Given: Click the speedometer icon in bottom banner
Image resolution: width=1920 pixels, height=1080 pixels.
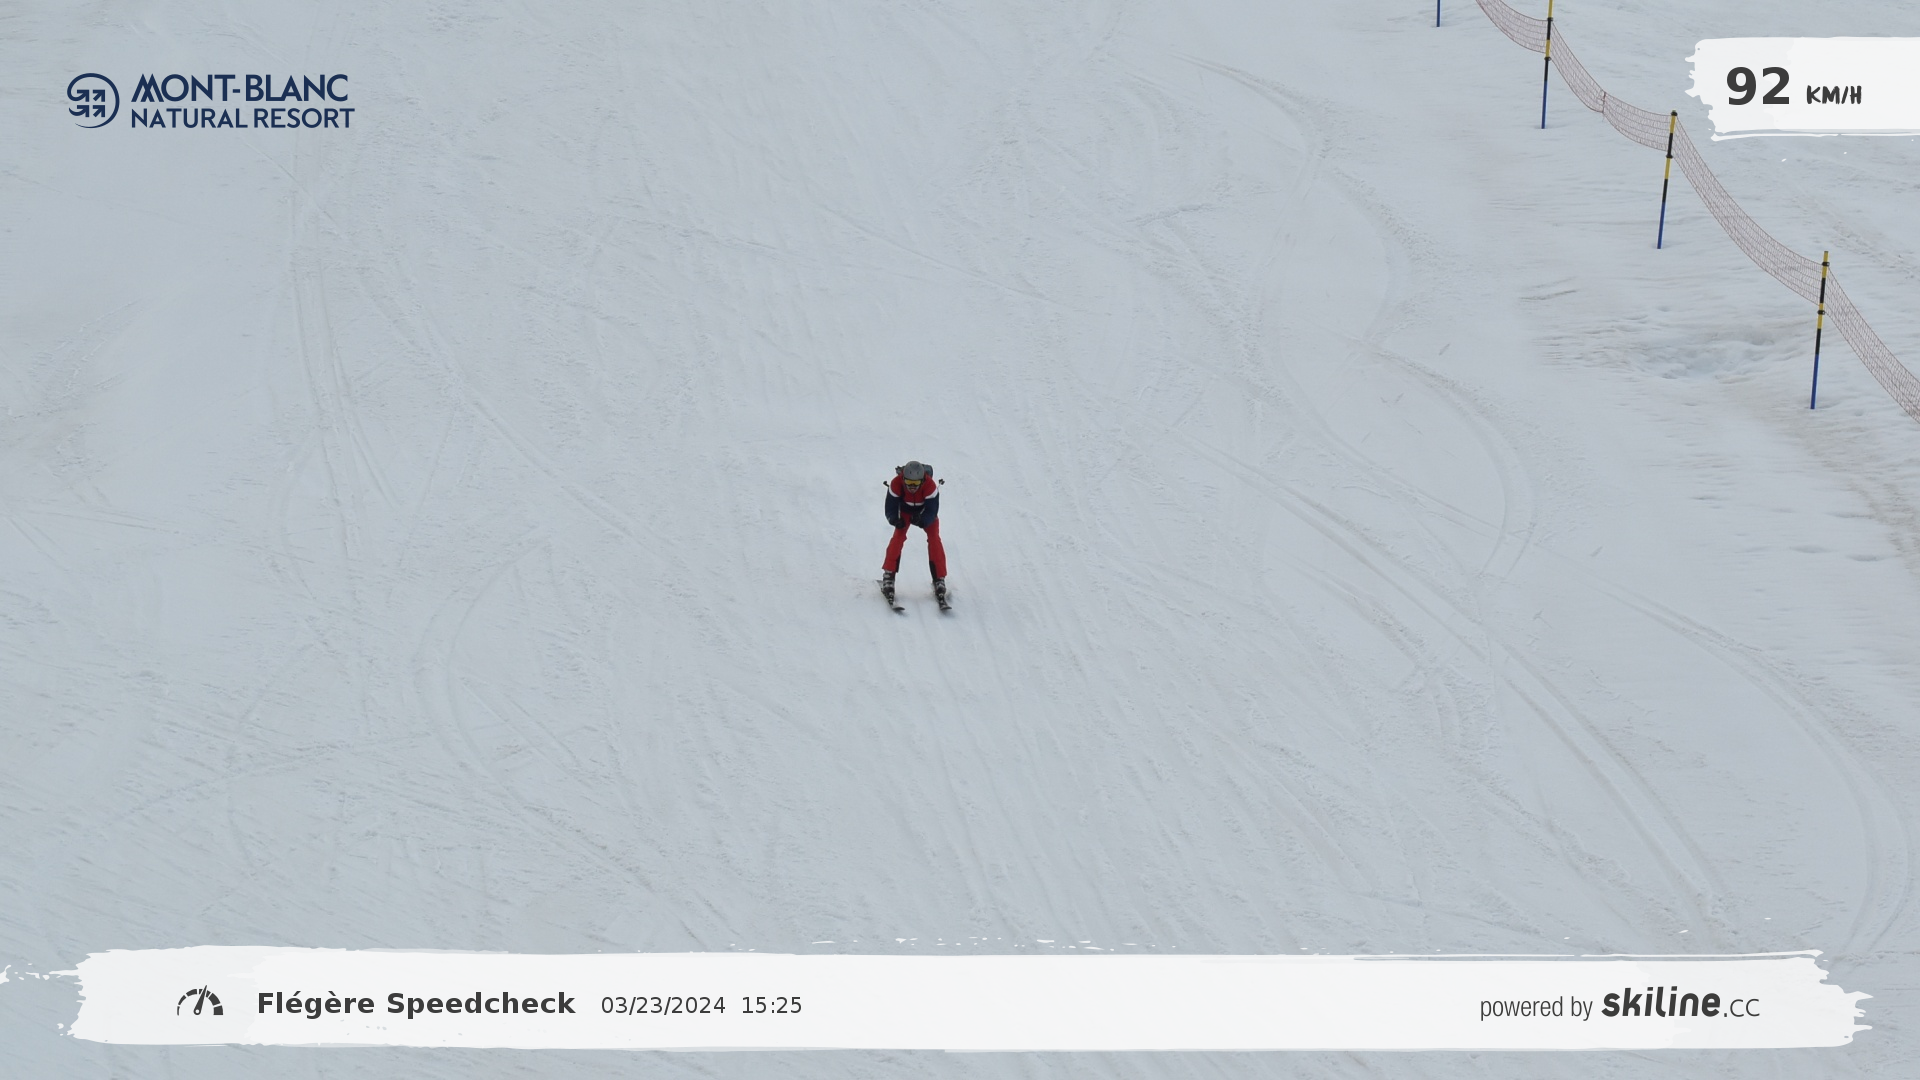Looking at the screenshot, I should [200, 1002].
